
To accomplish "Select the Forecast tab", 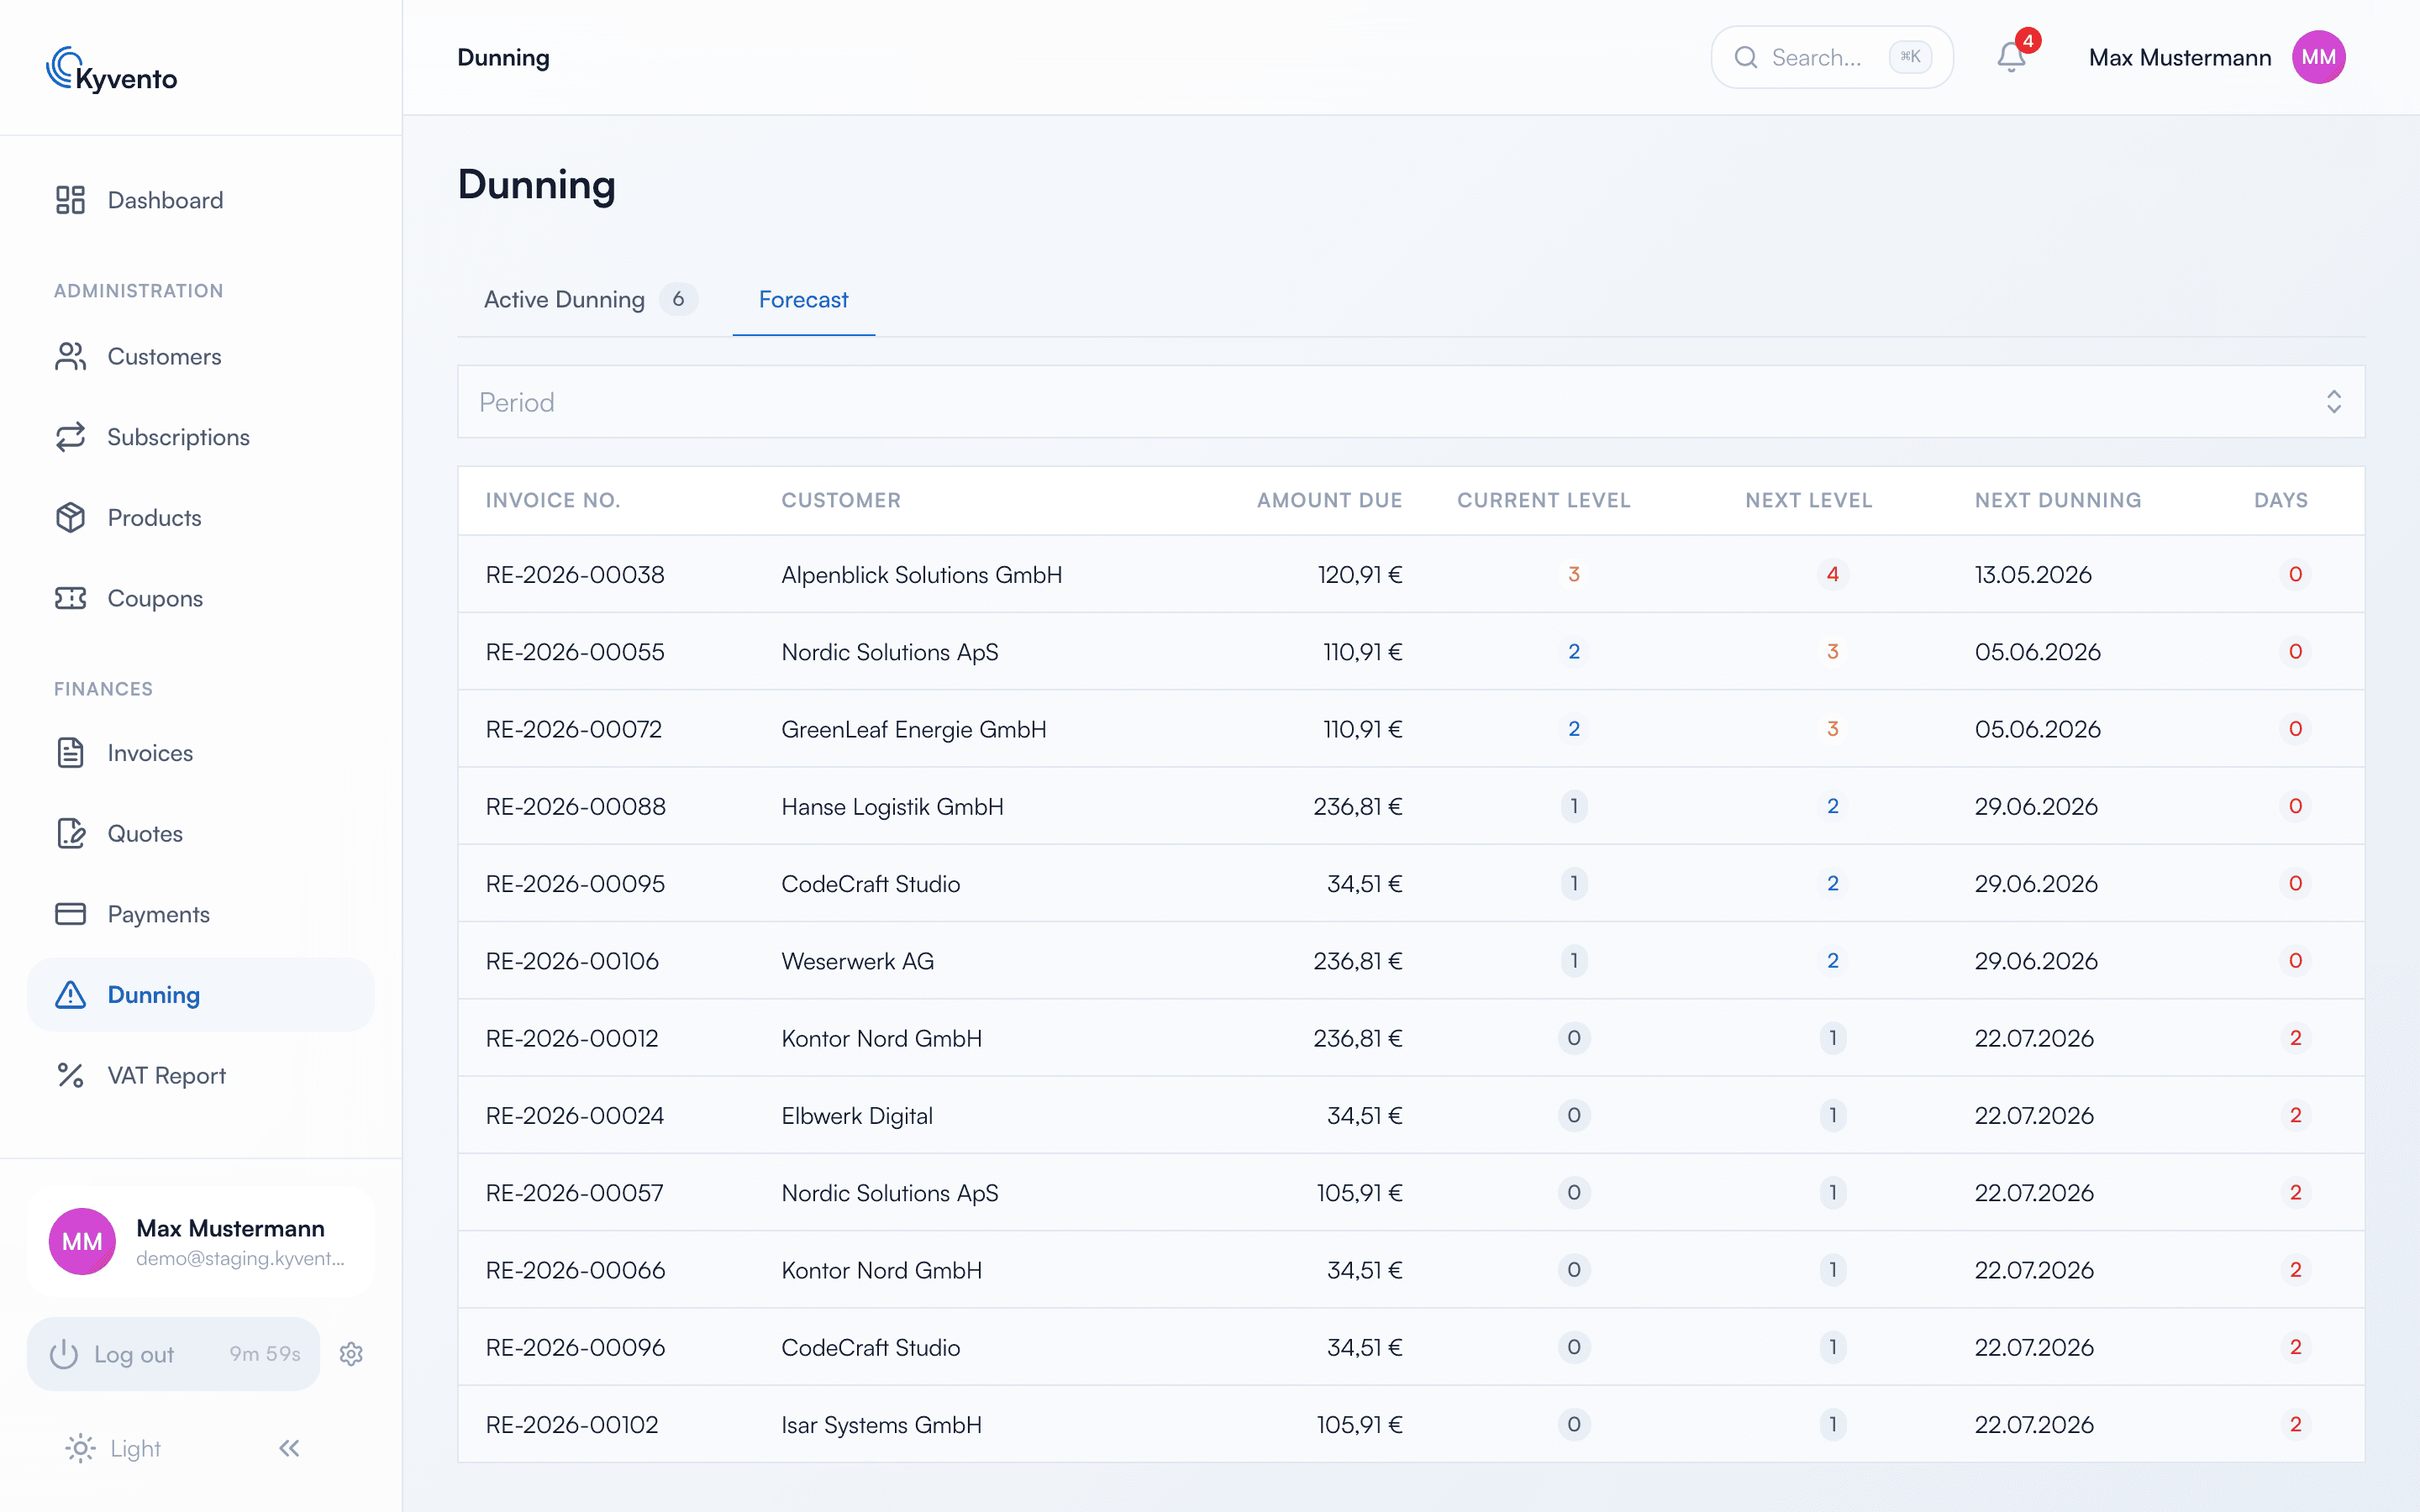I will pos(803,299).
